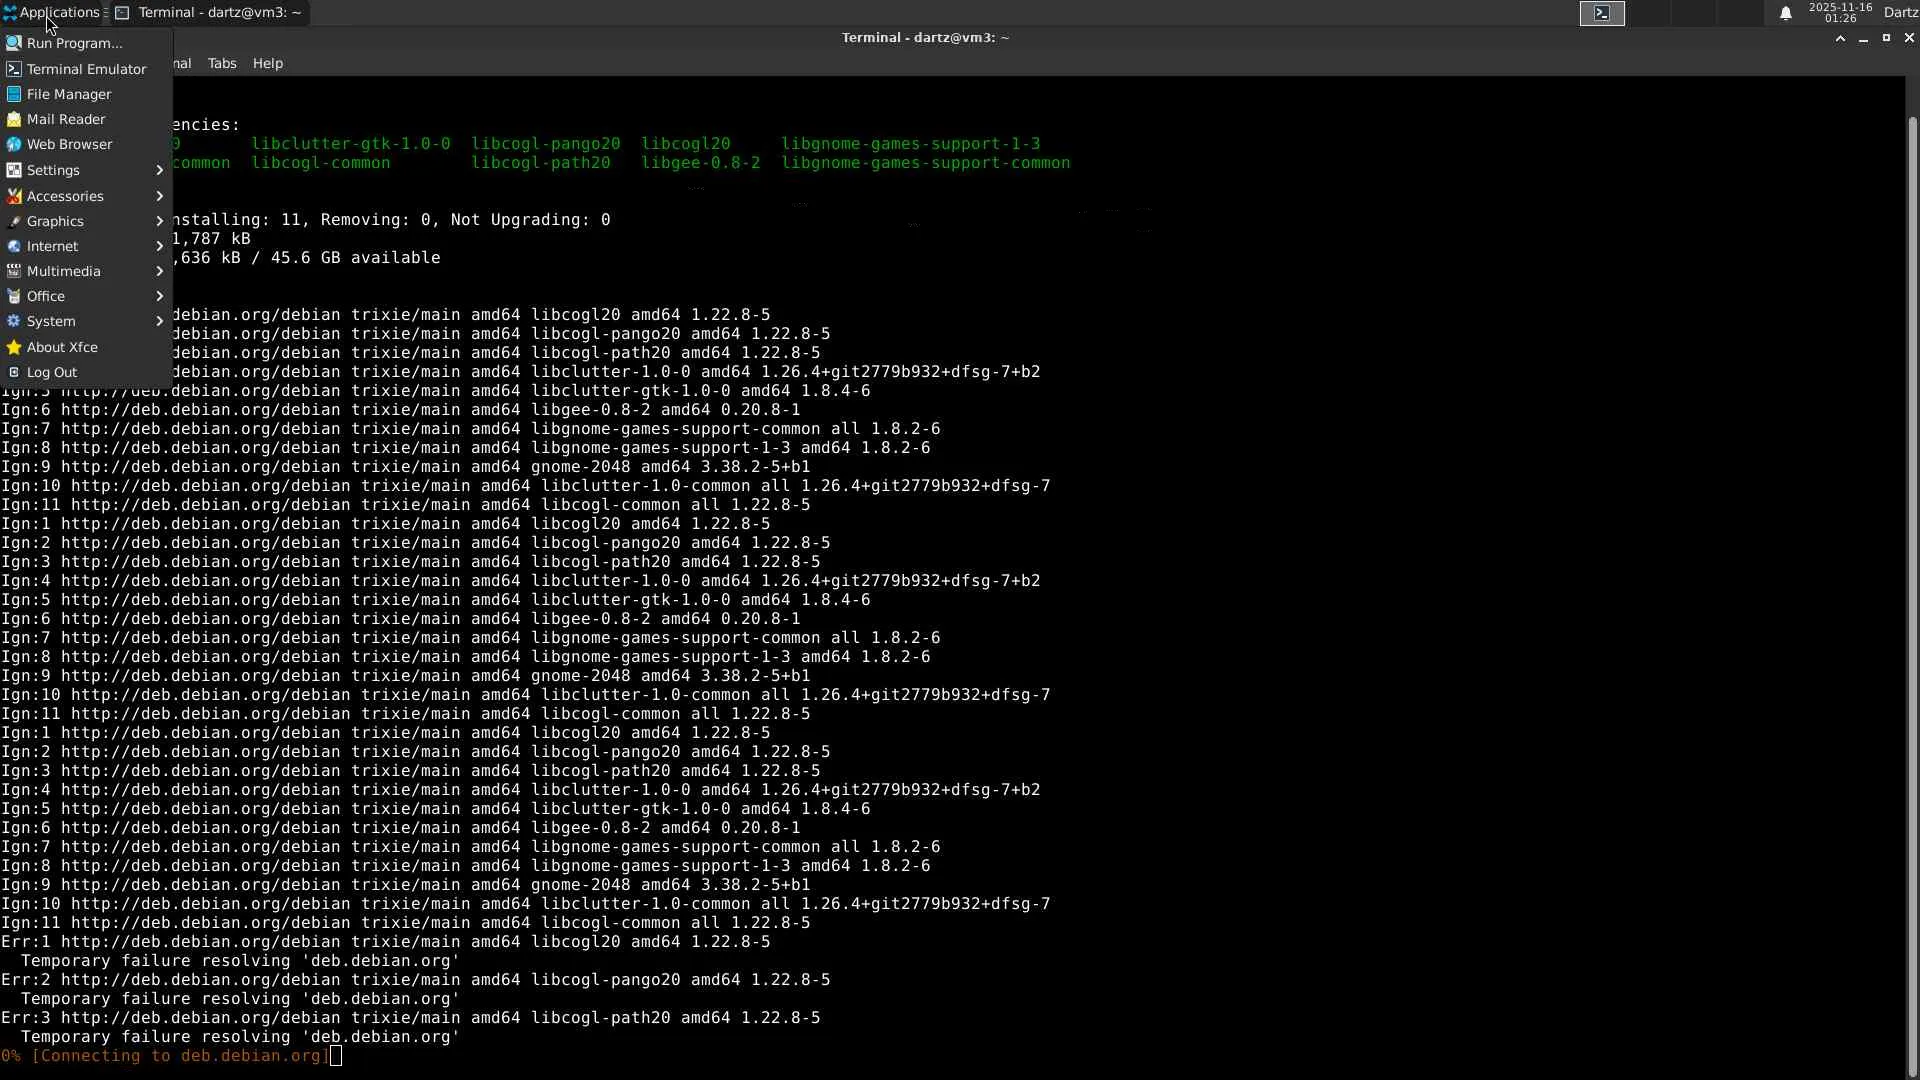Click the terminal workspace switcher thumbnail
1920x1080 pixels.
point(1602,13)
